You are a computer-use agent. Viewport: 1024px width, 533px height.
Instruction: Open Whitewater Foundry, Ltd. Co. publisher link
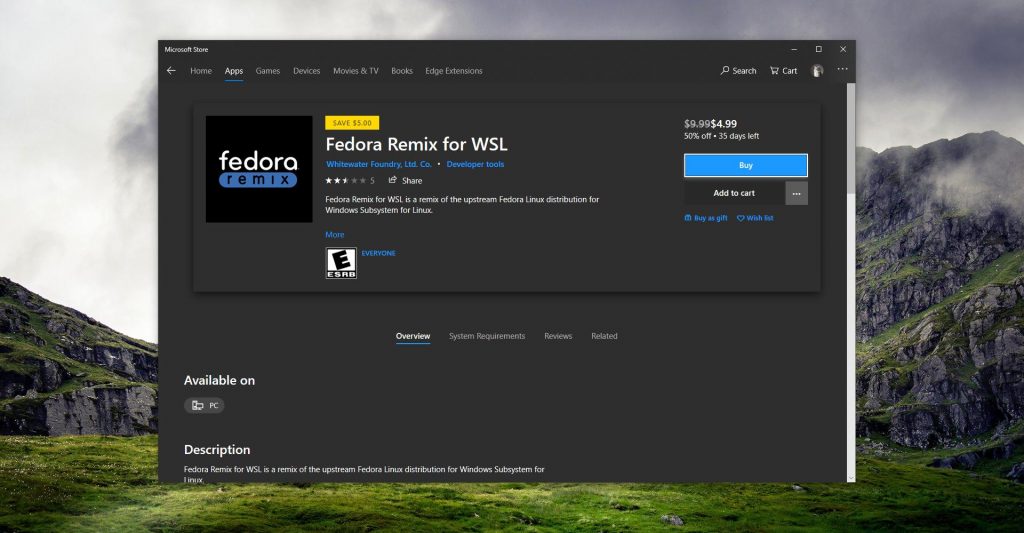(379, 164)
